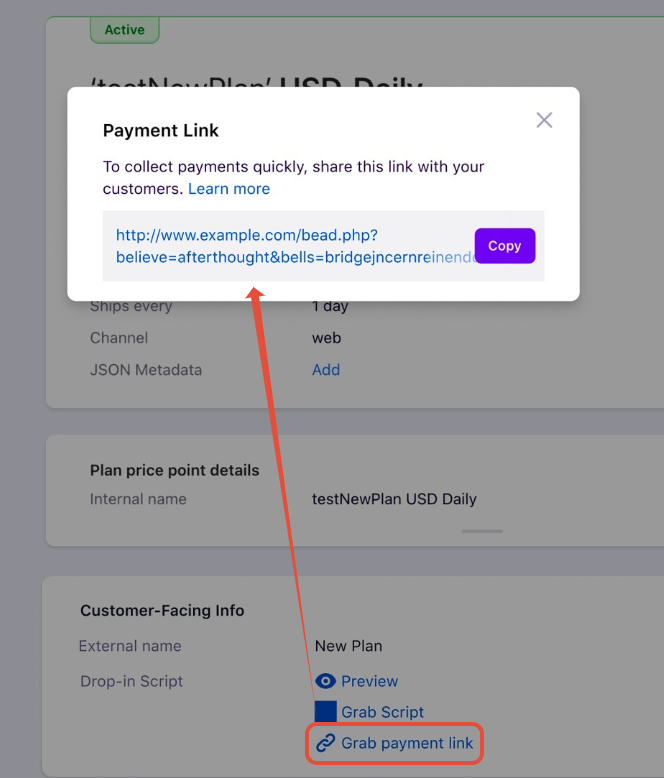Click the Plan price point details heading

coord(174,470)
